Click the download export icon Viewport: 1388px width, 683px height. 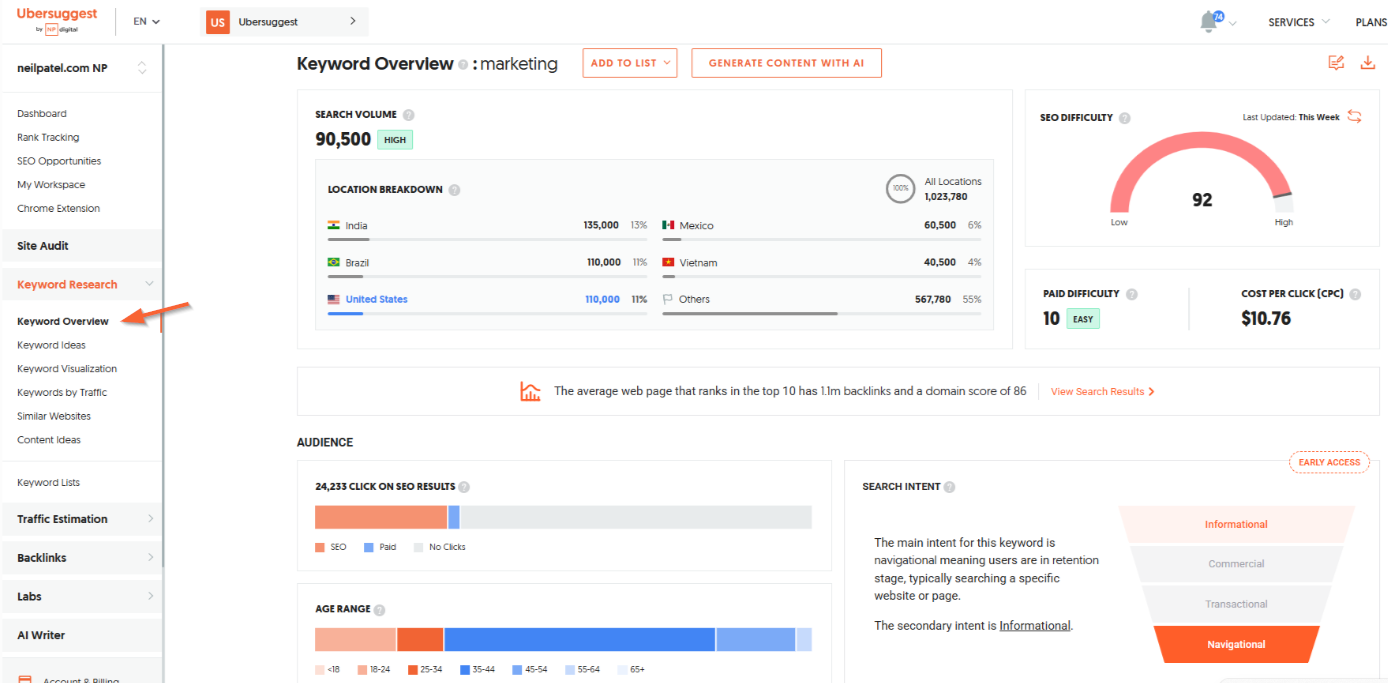tap(1367, 63)
